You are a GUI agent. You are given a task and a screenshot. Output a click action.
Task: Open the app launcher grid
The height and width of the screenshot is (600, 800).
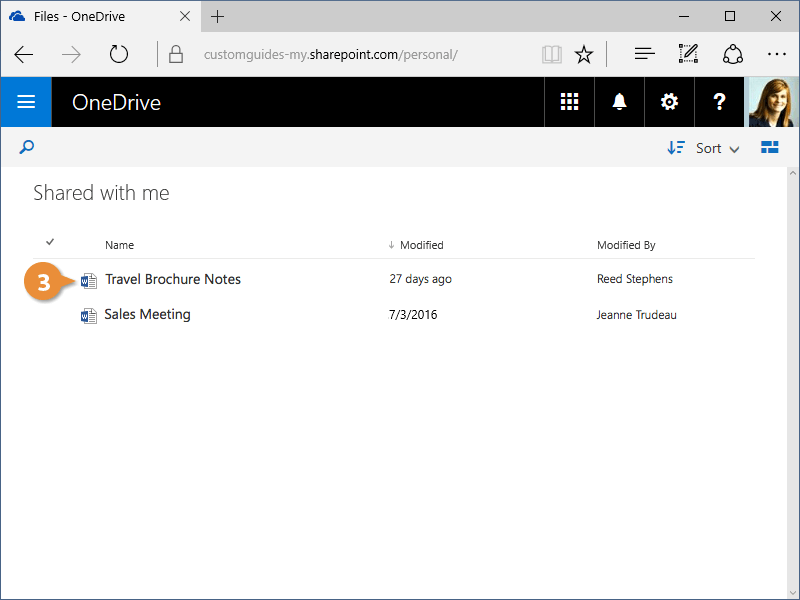pos(569,102)
